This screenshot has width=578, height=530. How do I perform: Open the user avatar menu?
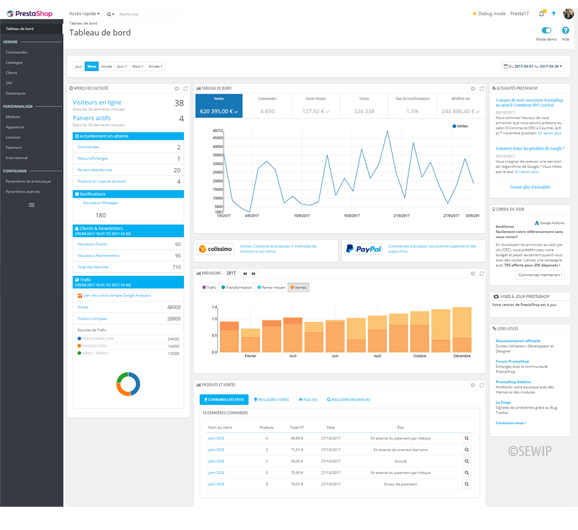[568, 14]
